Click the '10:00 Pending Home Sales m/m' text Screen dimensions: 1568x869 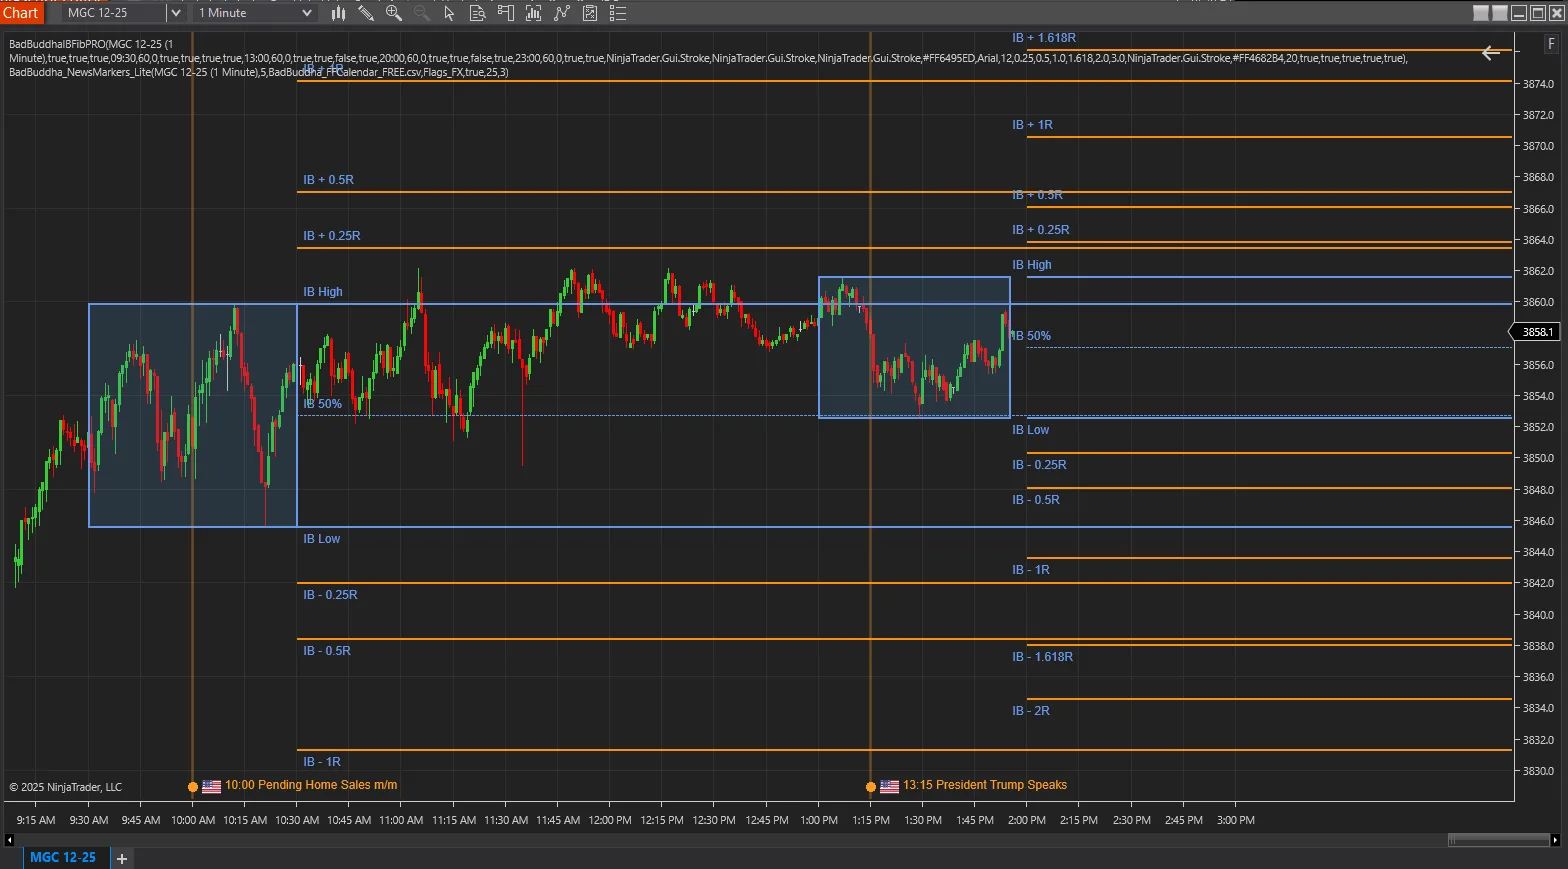pyautogui.click(x=311, y=785)
